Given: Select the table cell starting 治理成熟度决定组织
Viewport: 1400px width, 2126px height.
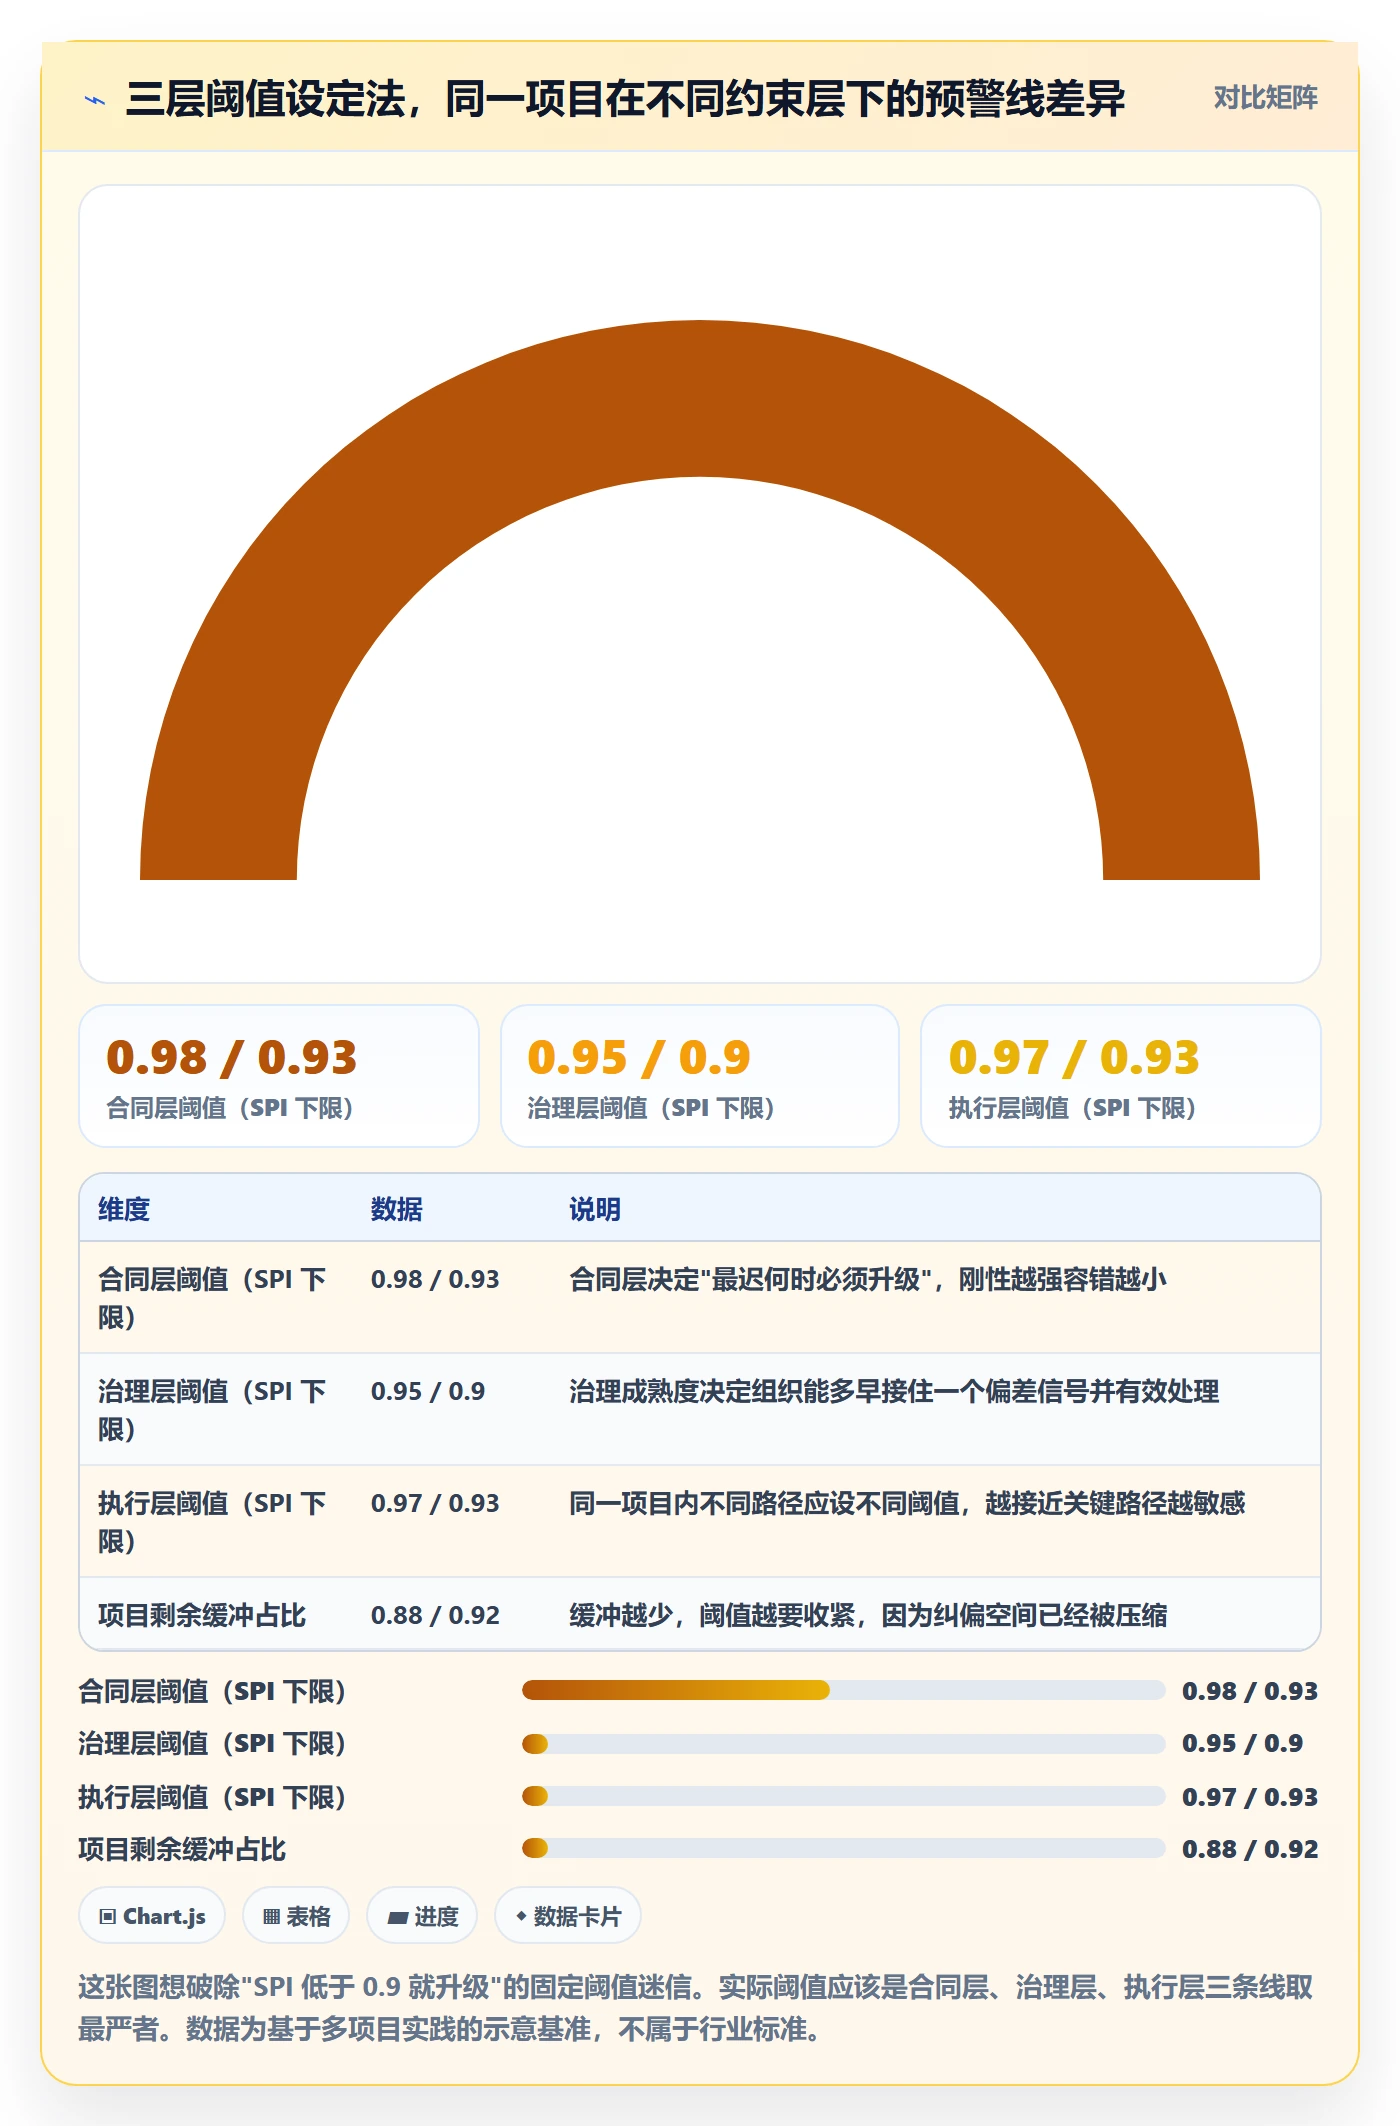Looking at the screenshot, I should 935,1409.
